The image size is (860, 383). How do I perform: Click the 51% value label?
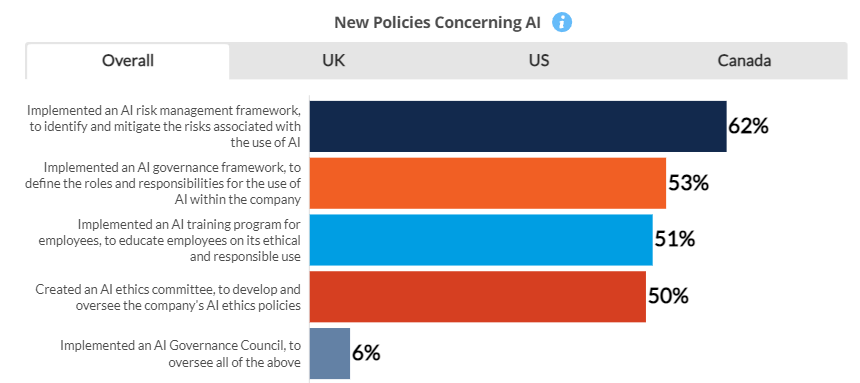[675, 240]
